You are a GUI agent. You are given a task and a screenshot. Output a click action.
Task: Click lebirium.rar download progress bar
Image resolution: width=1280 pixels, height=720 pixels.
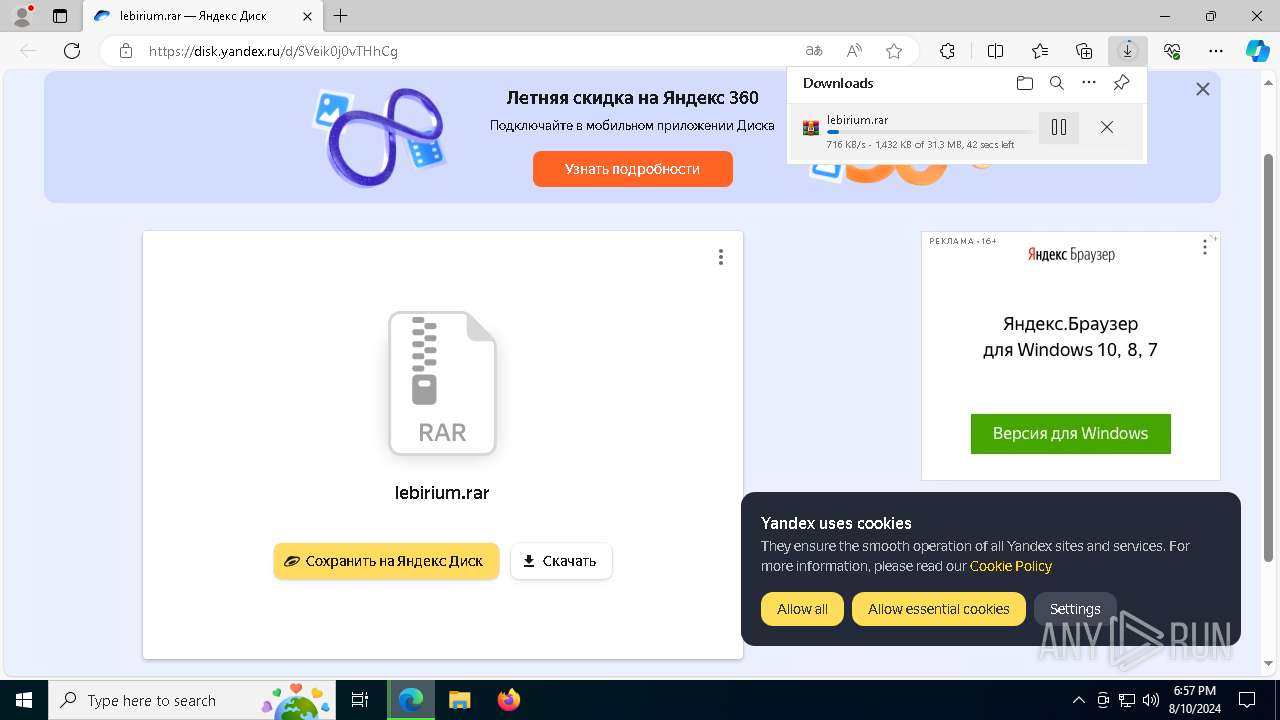pyautogui.click(x=930, y=132)
